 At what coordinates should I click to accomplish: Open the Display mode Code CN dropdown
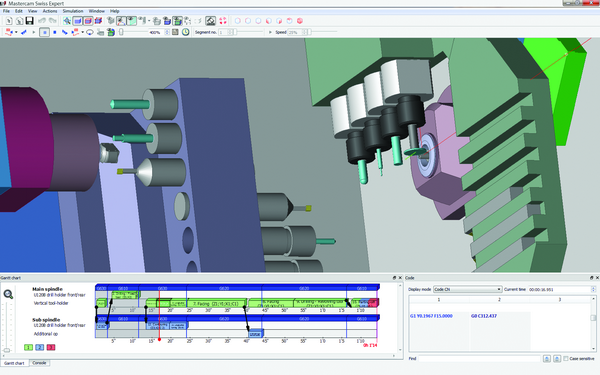pos(467,289)
